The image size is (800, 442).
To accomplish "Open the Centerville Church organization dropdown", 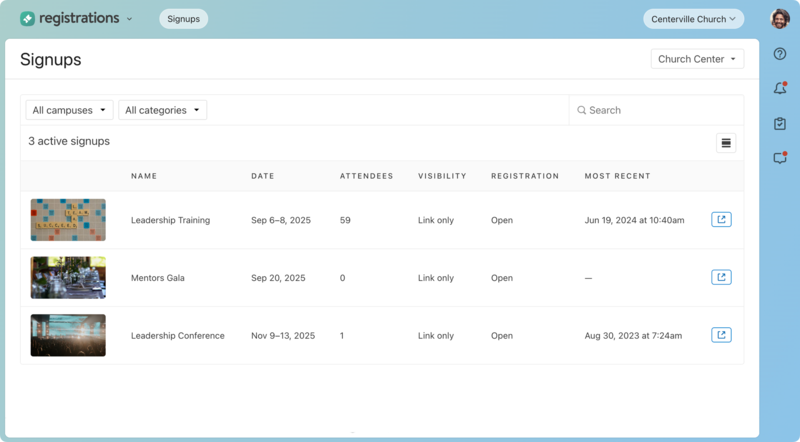I will [693, 19].
